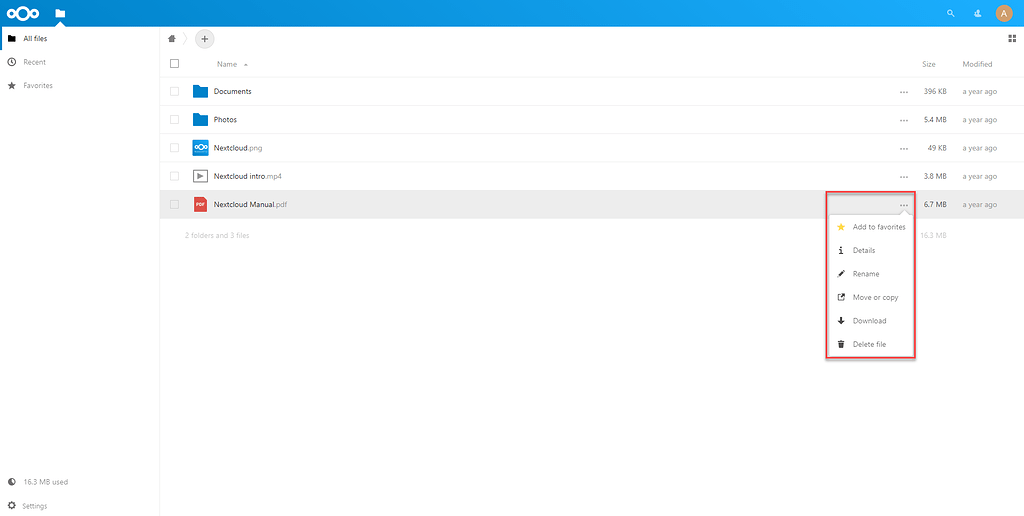The image size is (1024, 516).
Task: Click the 3.8 MB size value
Action: (x=936, y=176)
